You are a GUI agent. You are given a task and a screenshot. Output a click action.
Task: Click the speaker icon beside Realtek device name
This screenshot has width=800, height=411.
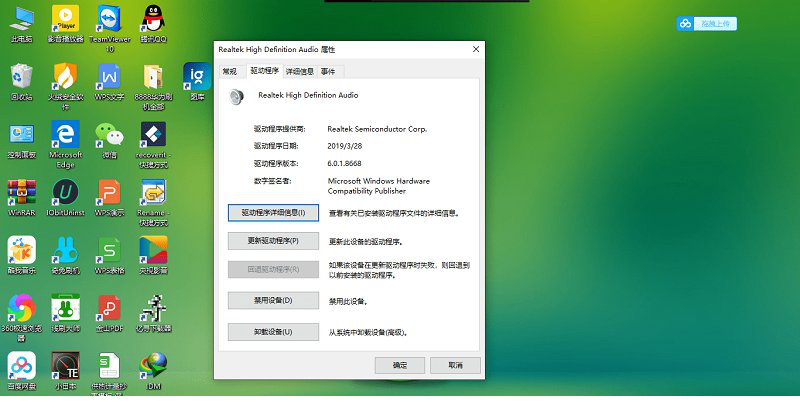(236, 96)
